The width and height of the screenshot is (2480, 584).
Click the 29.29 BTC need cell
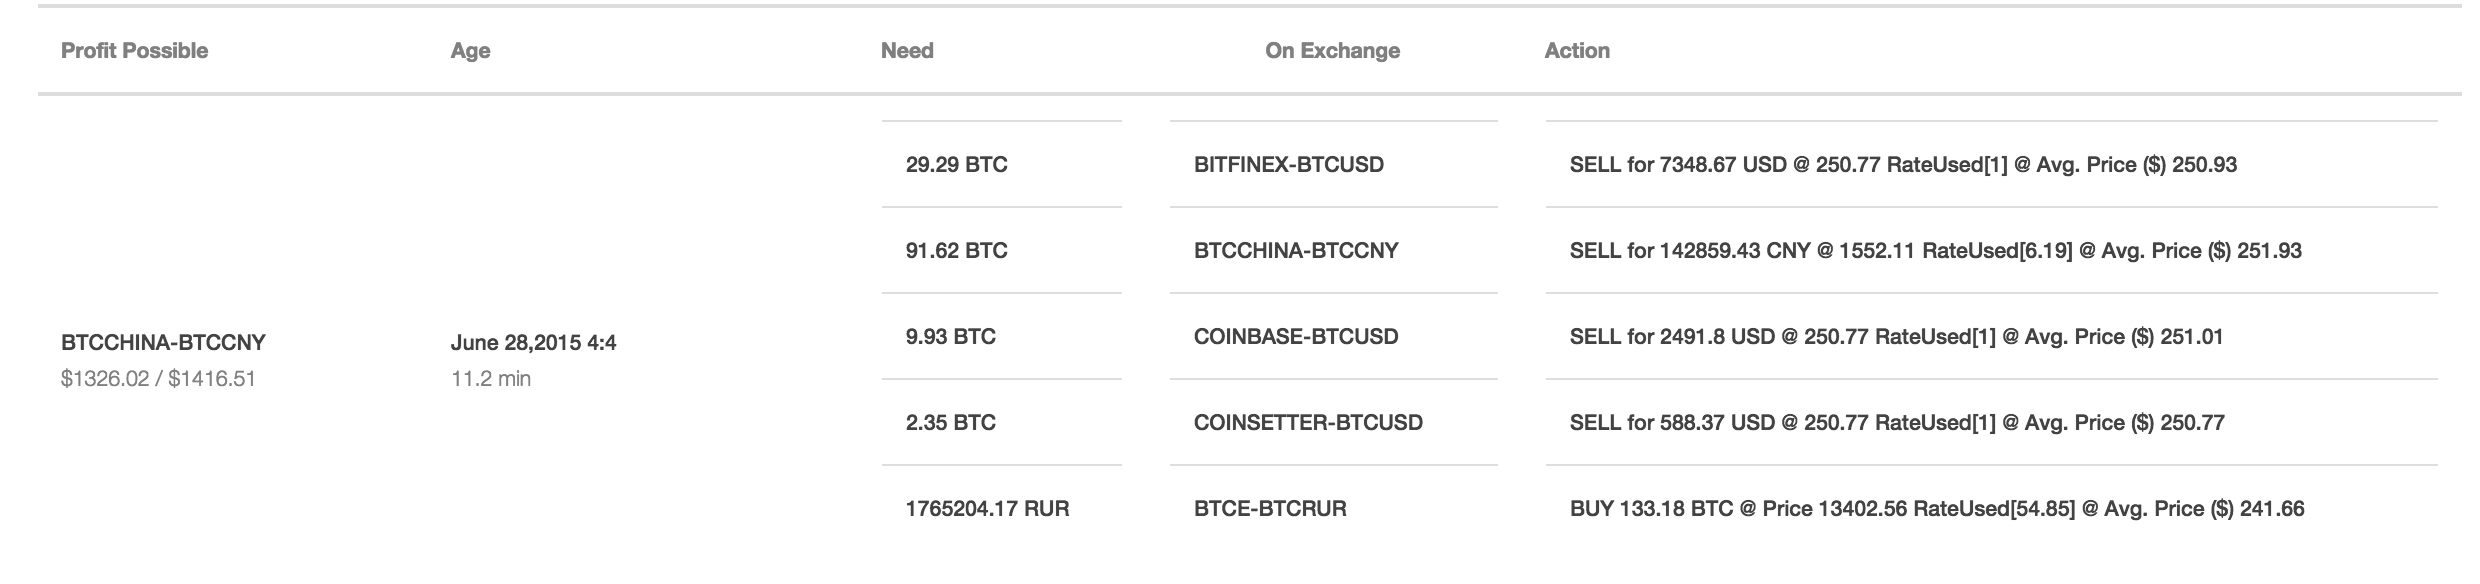[957, 165]
